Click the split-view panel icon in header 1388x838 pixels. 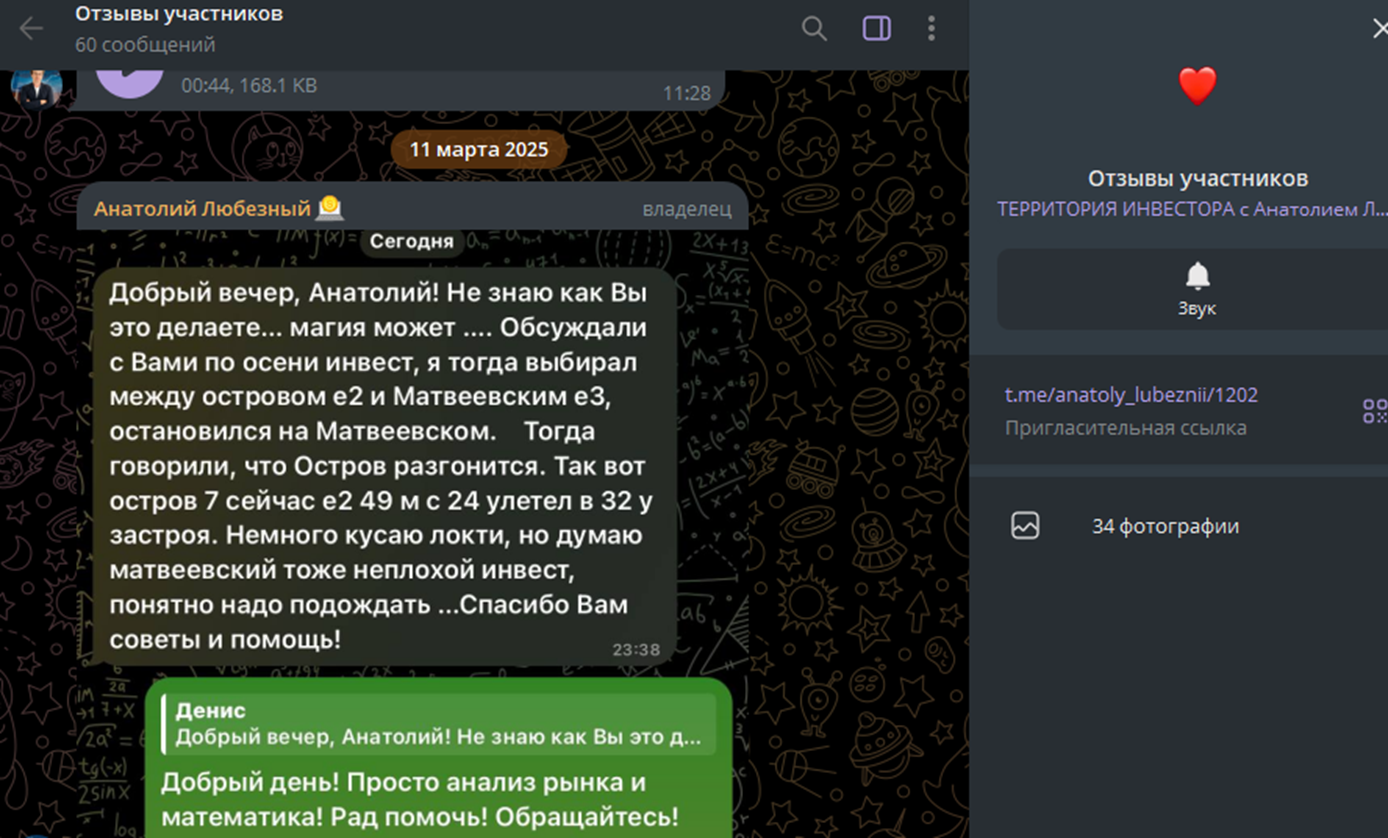point(876,28)
